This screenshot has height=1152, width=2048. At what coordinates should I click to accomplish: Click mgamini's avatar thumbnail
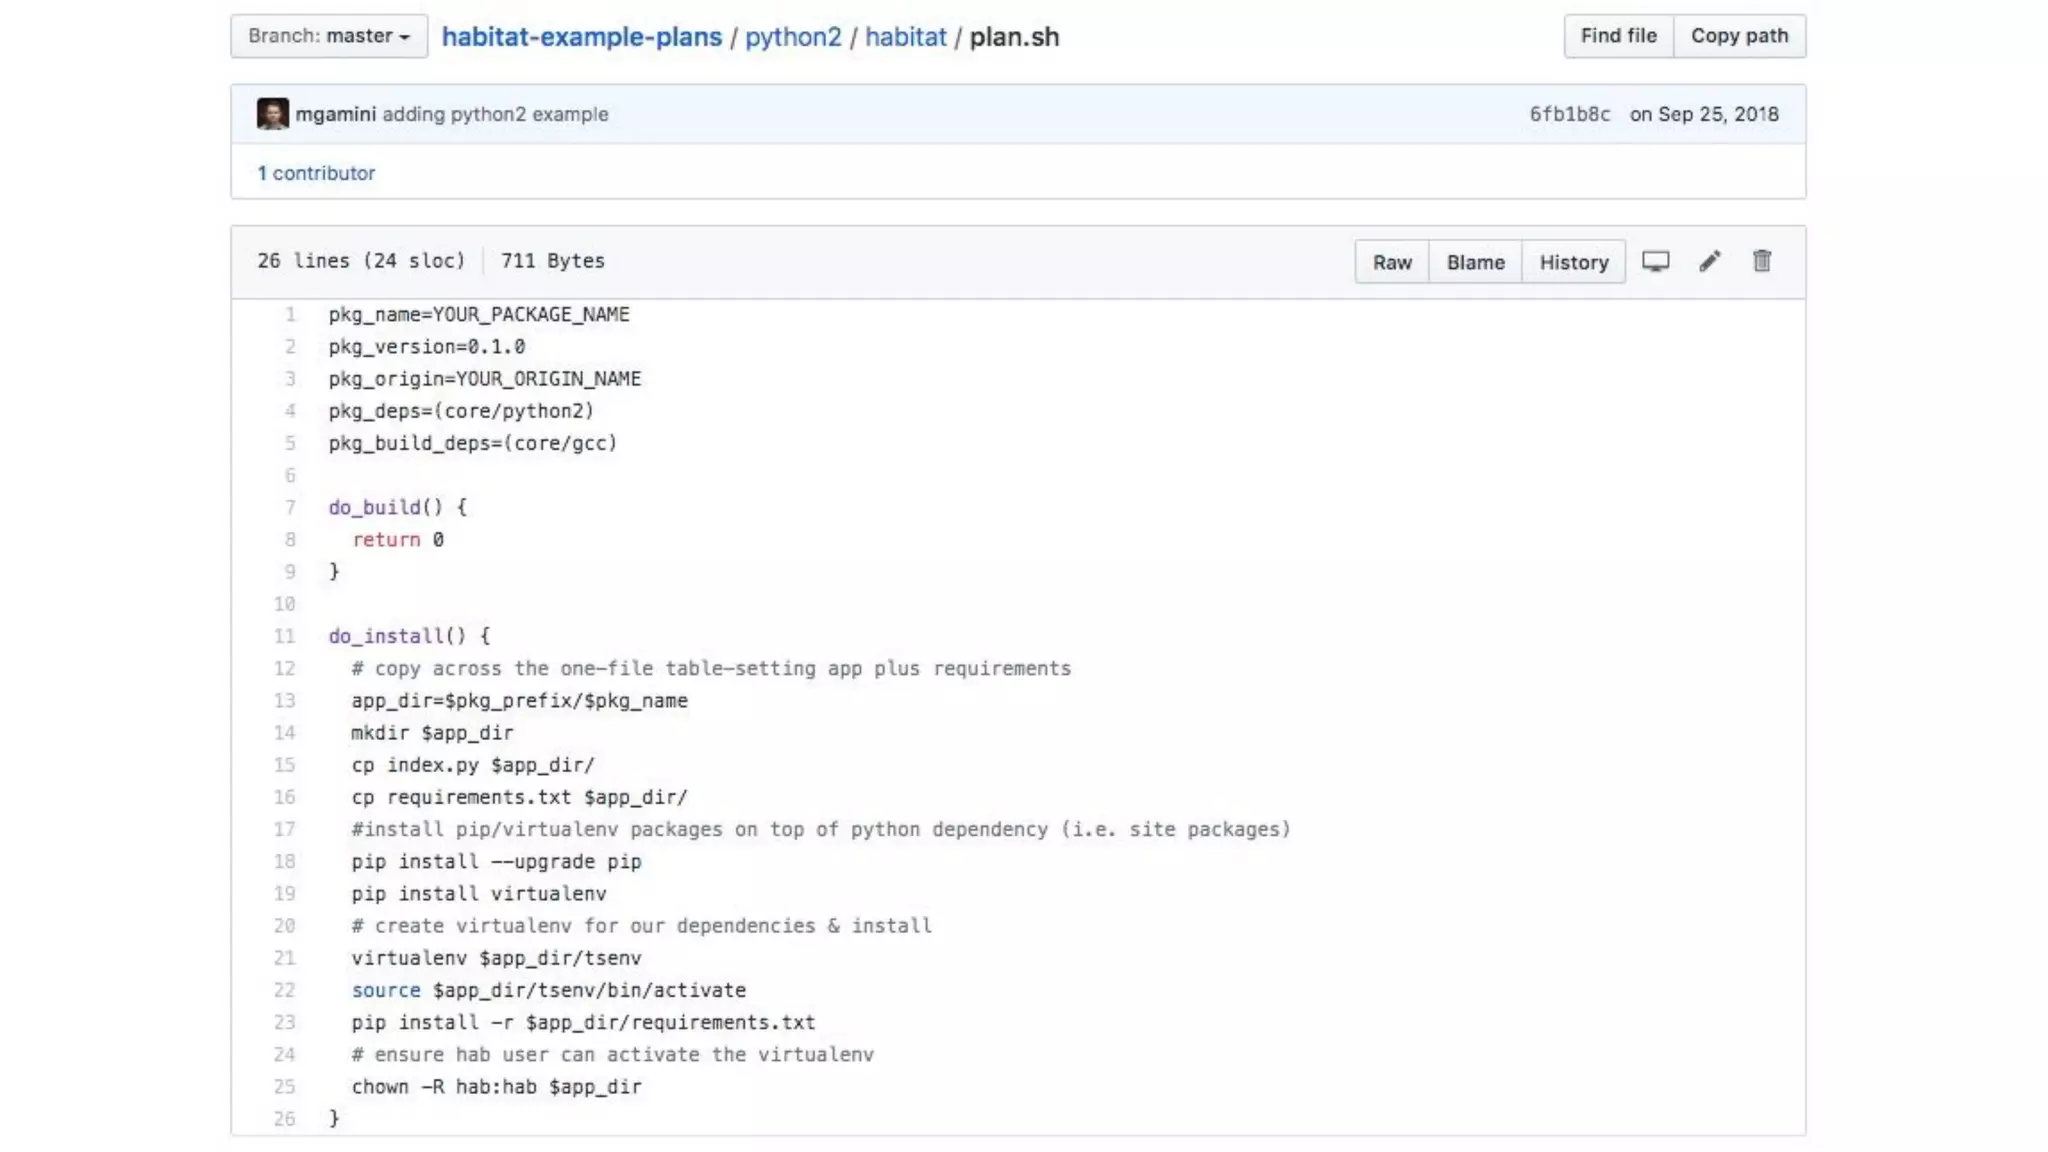coord(272,114)
